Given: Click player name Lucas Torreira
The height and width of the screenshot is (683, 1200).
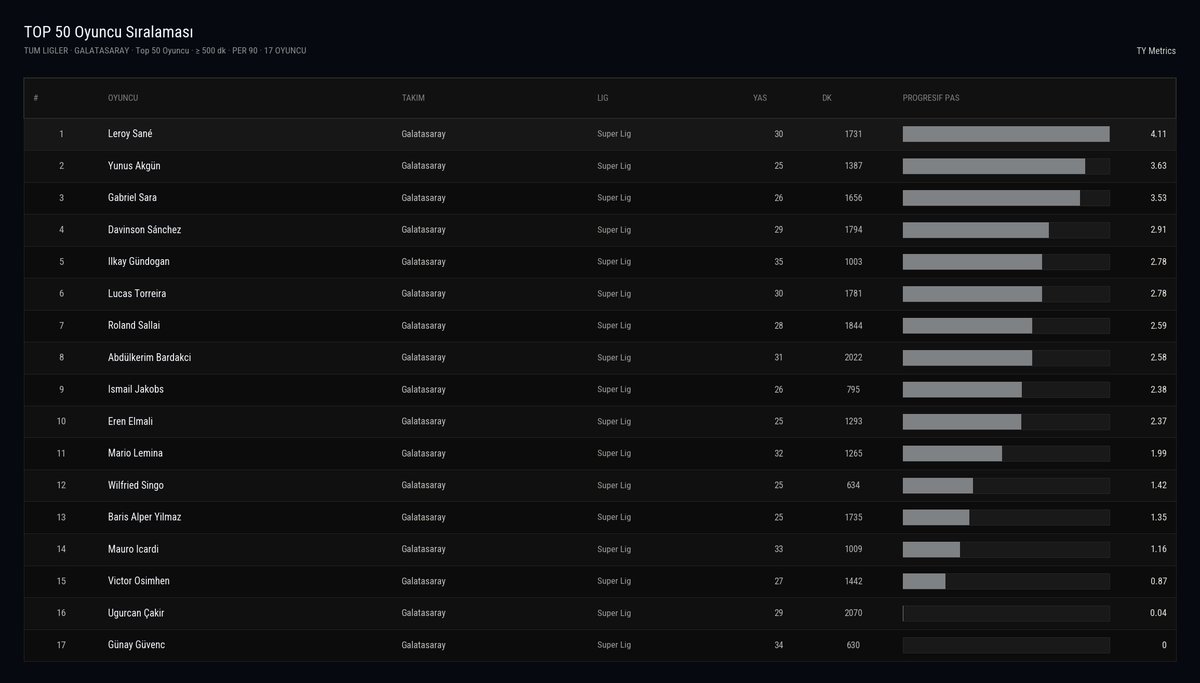Looking at the screenshot, I should [x=137, y=294].
